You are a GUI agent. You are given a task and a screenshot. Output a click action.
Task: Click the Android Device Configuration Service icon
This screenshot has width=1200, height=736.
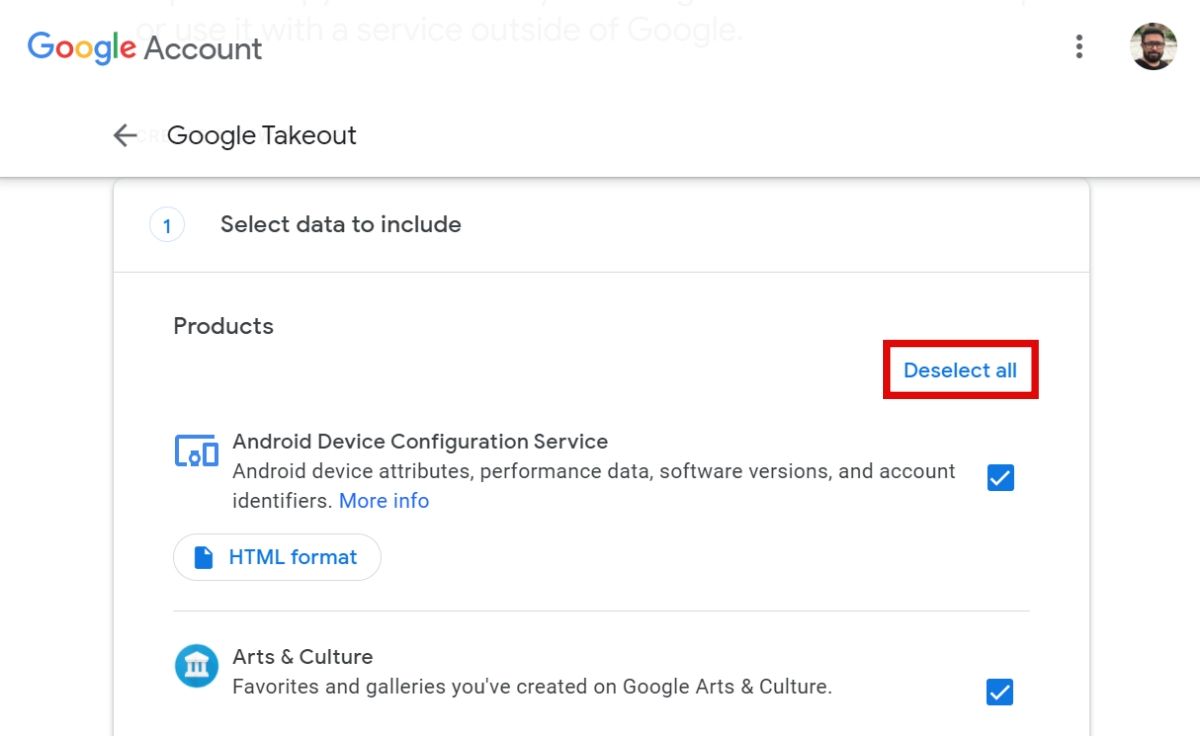click(196, 452)
